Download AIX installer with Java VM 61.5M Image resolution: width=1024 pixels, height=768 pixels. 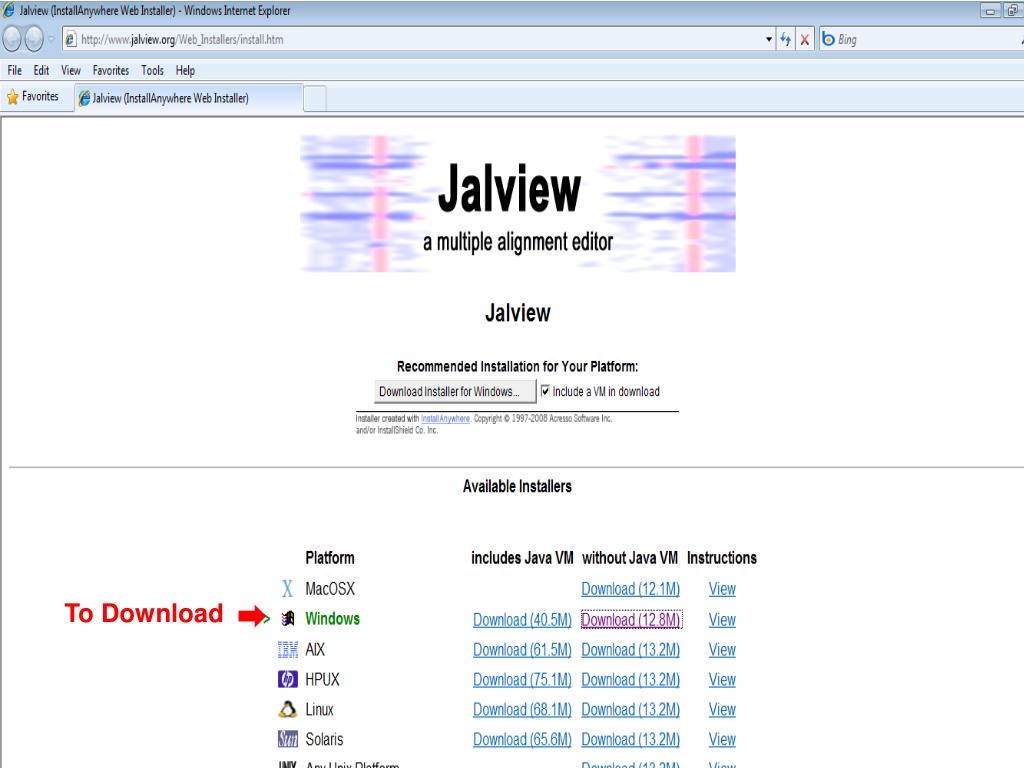pyautogui.click(x=522, y=650)
